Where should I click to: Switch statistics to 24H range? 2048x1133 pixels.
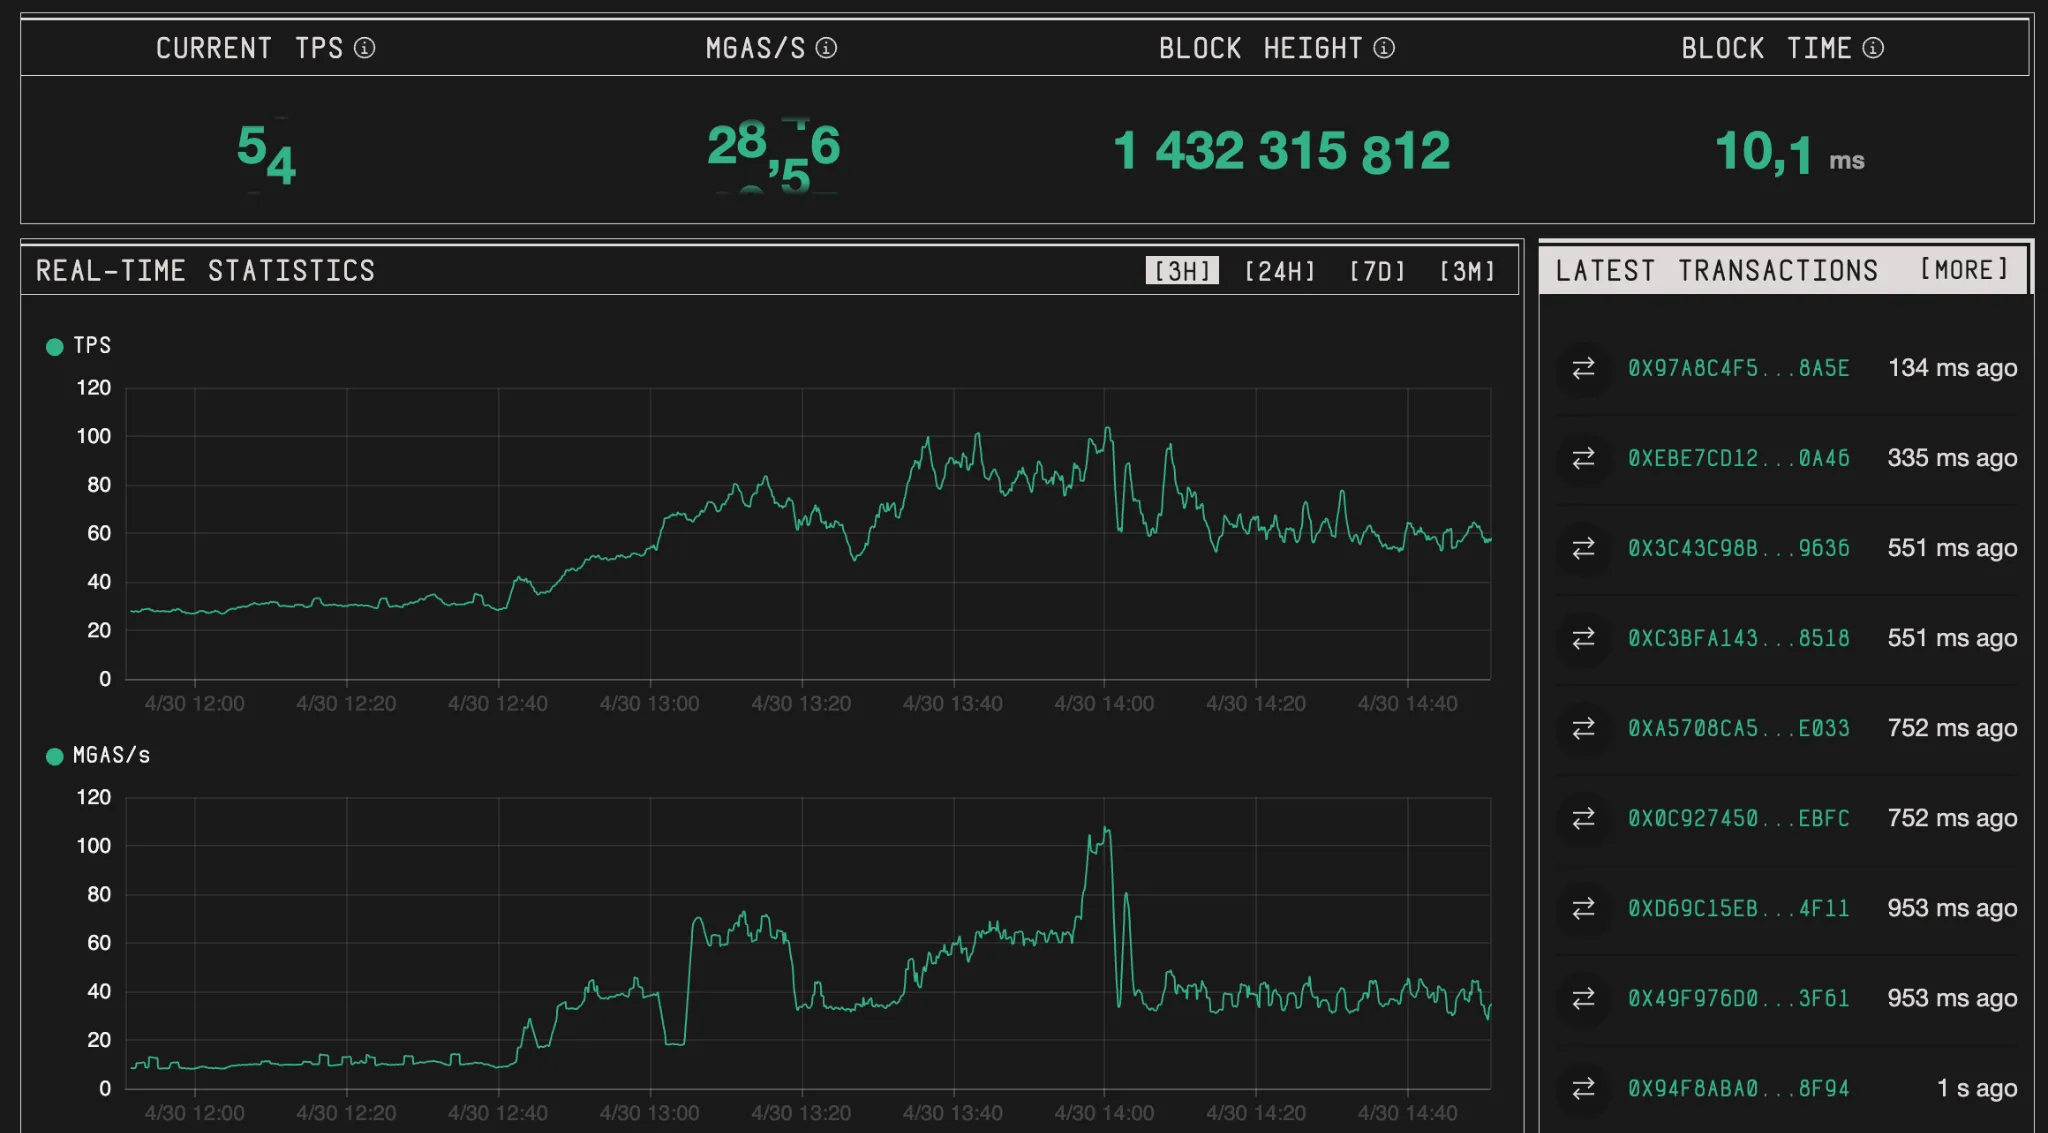(x=1279, y=271)
